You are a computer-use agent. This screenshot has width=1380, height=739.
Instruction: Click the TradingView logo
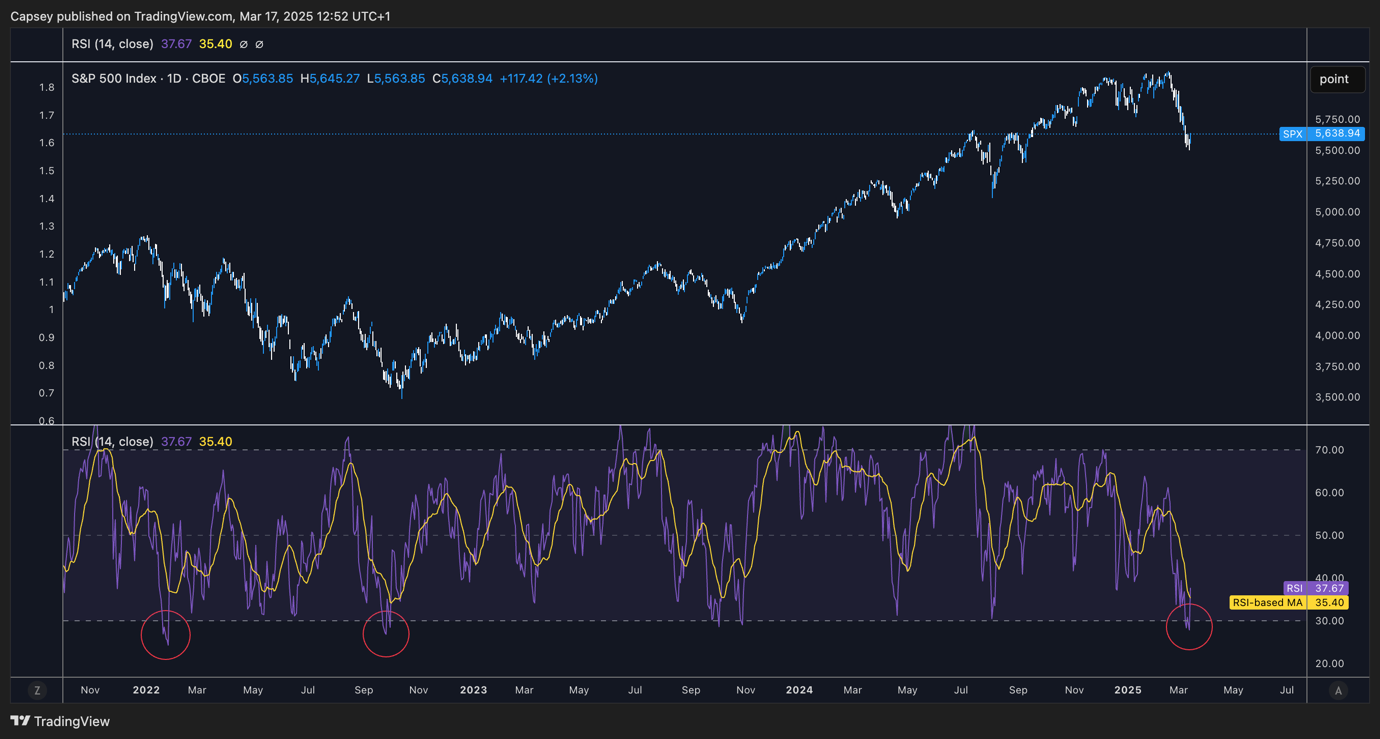point(60,721)
